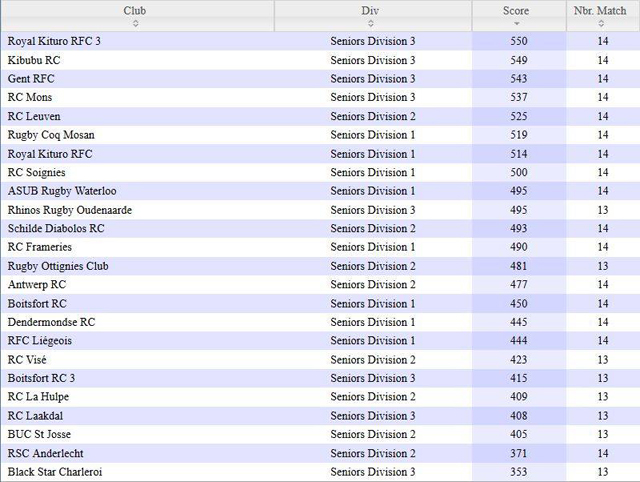Image resolution: width=640 pixels, height=482 pixels.
Task: Select club name Dendermondse RC
Action: click(x=51, y=322)
